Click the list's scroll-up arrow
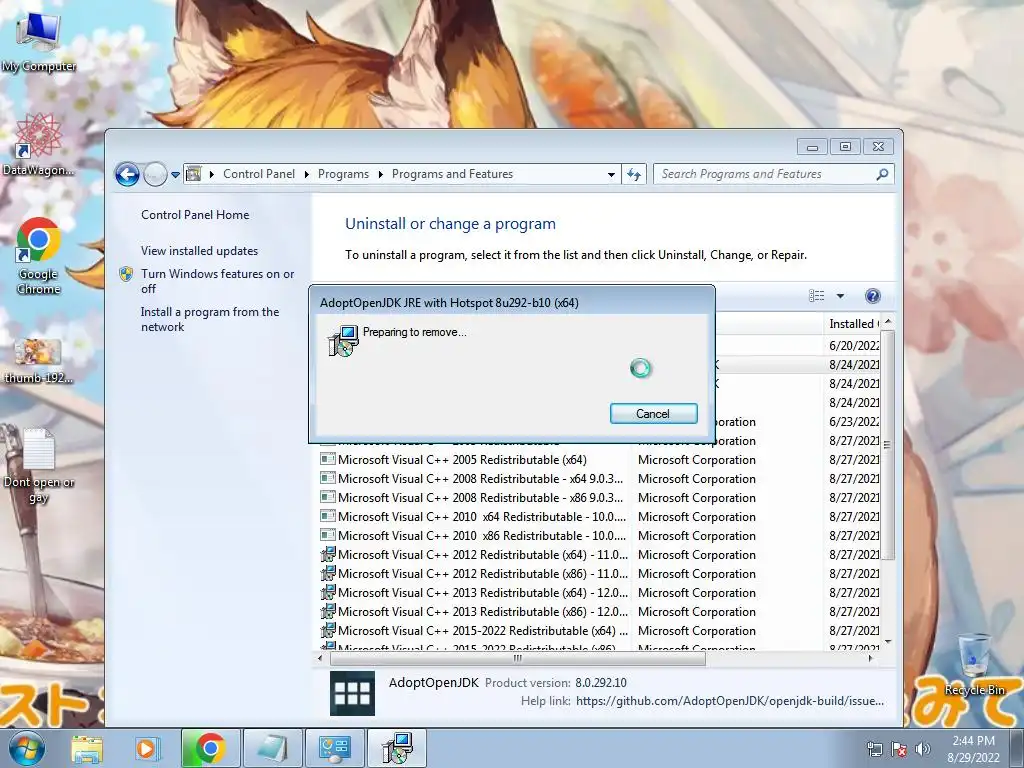The height and width of the screenshot is (768, 1024). click(888, 323)
